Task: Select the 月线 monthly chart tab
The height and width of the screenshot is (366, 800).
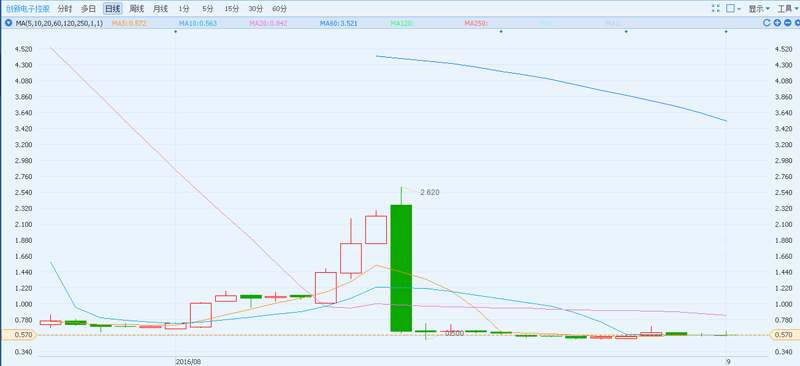Action: 160,9
